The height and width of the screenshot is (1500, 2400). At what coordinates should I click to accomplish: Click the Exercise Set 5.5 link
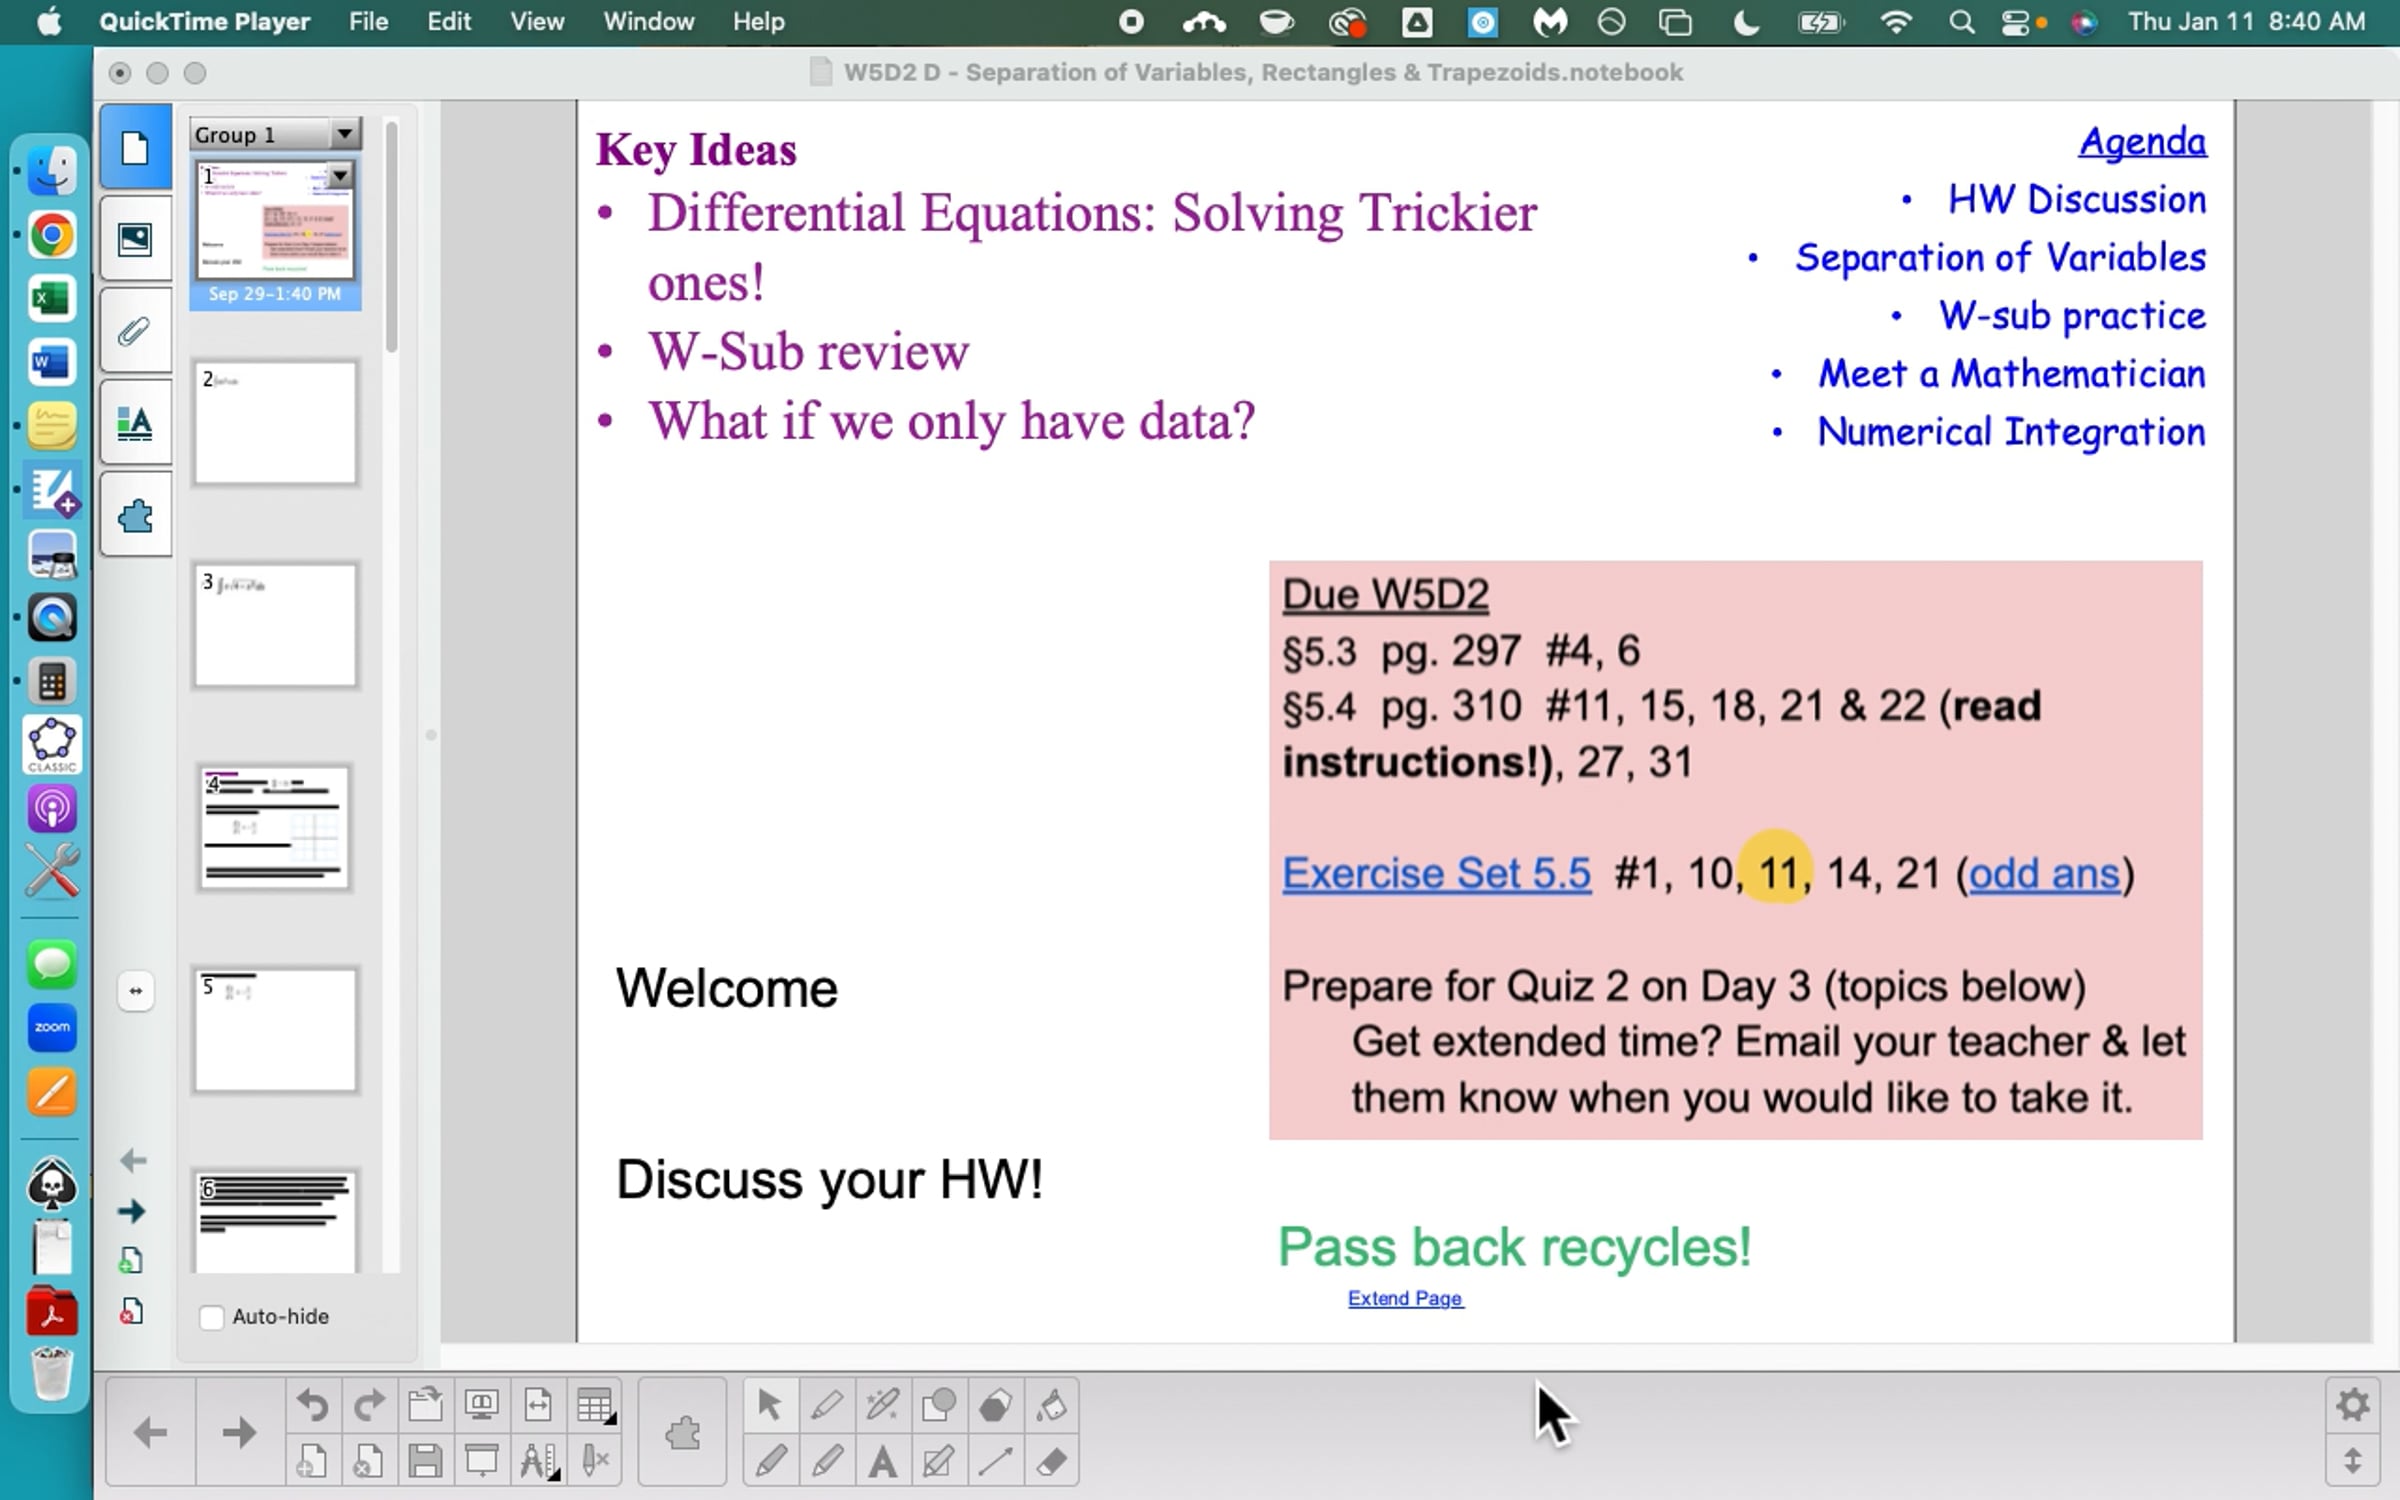(1436, 873)
